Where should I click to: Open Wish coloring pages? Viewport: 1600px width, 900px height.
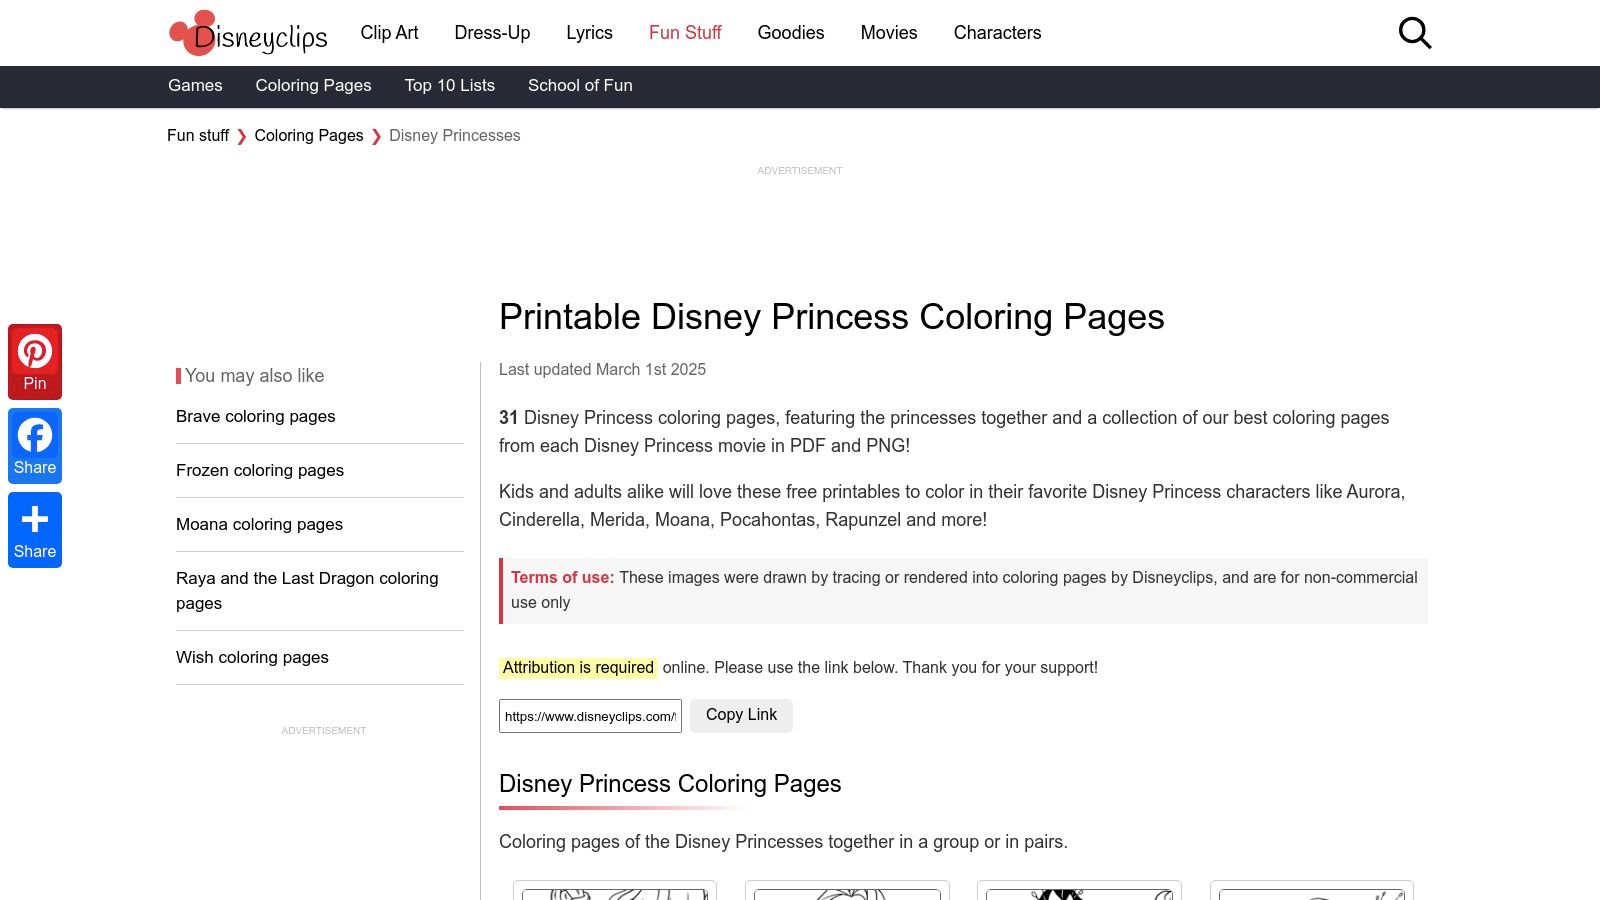(x=252, y=657)
